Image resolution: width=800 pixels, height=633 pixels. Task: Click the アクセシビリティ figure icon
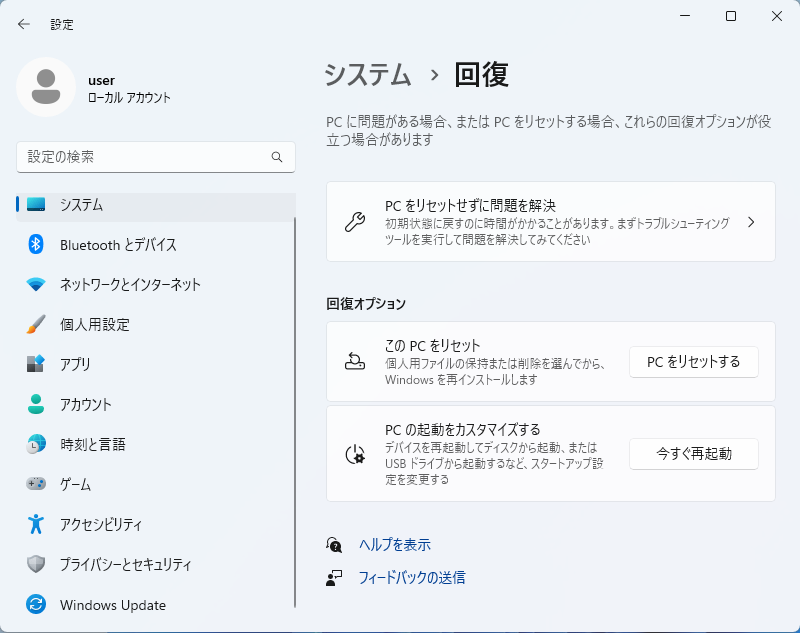pos(36,524)
